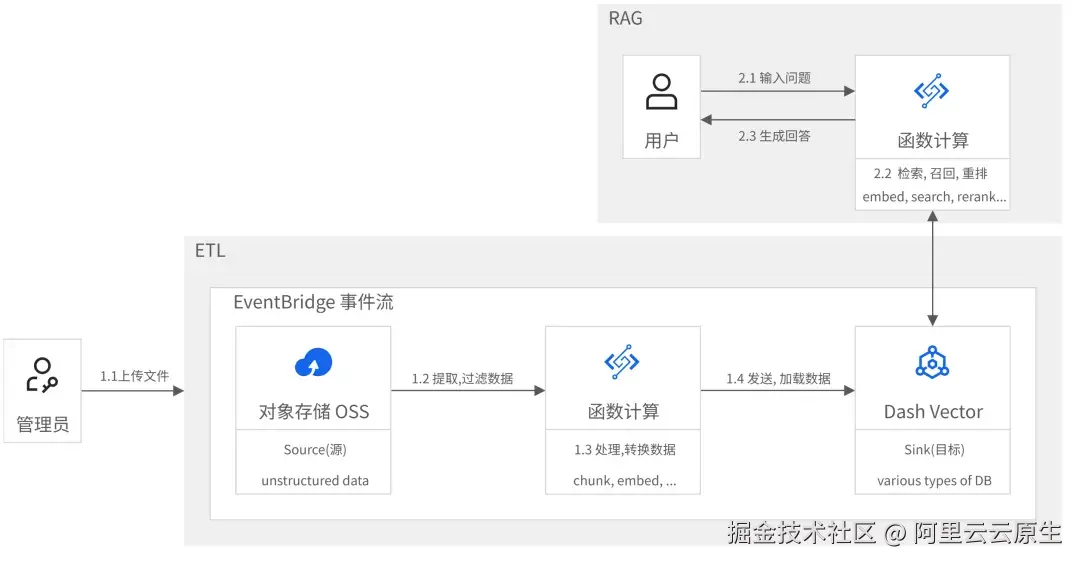The width and height of the screenshot is (1080, 564).
Task: Select the '用户' label
Action: [661, 140]
